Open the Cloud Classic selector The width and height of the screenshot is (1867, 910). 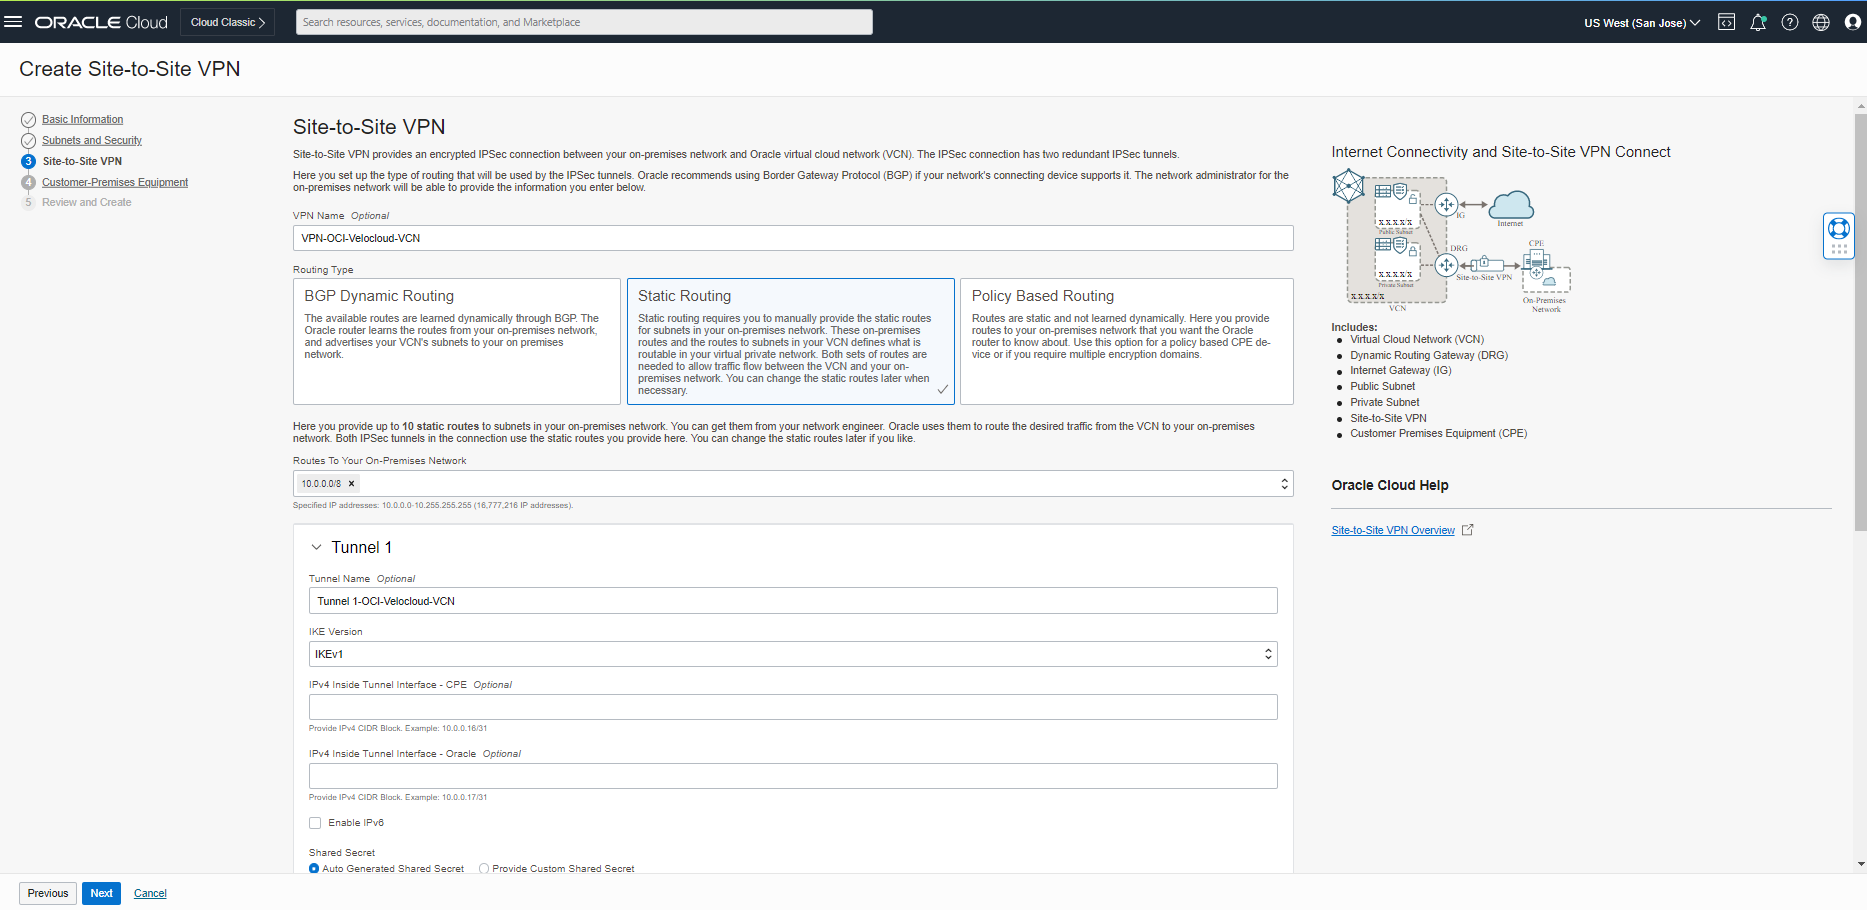click(228, 22)
